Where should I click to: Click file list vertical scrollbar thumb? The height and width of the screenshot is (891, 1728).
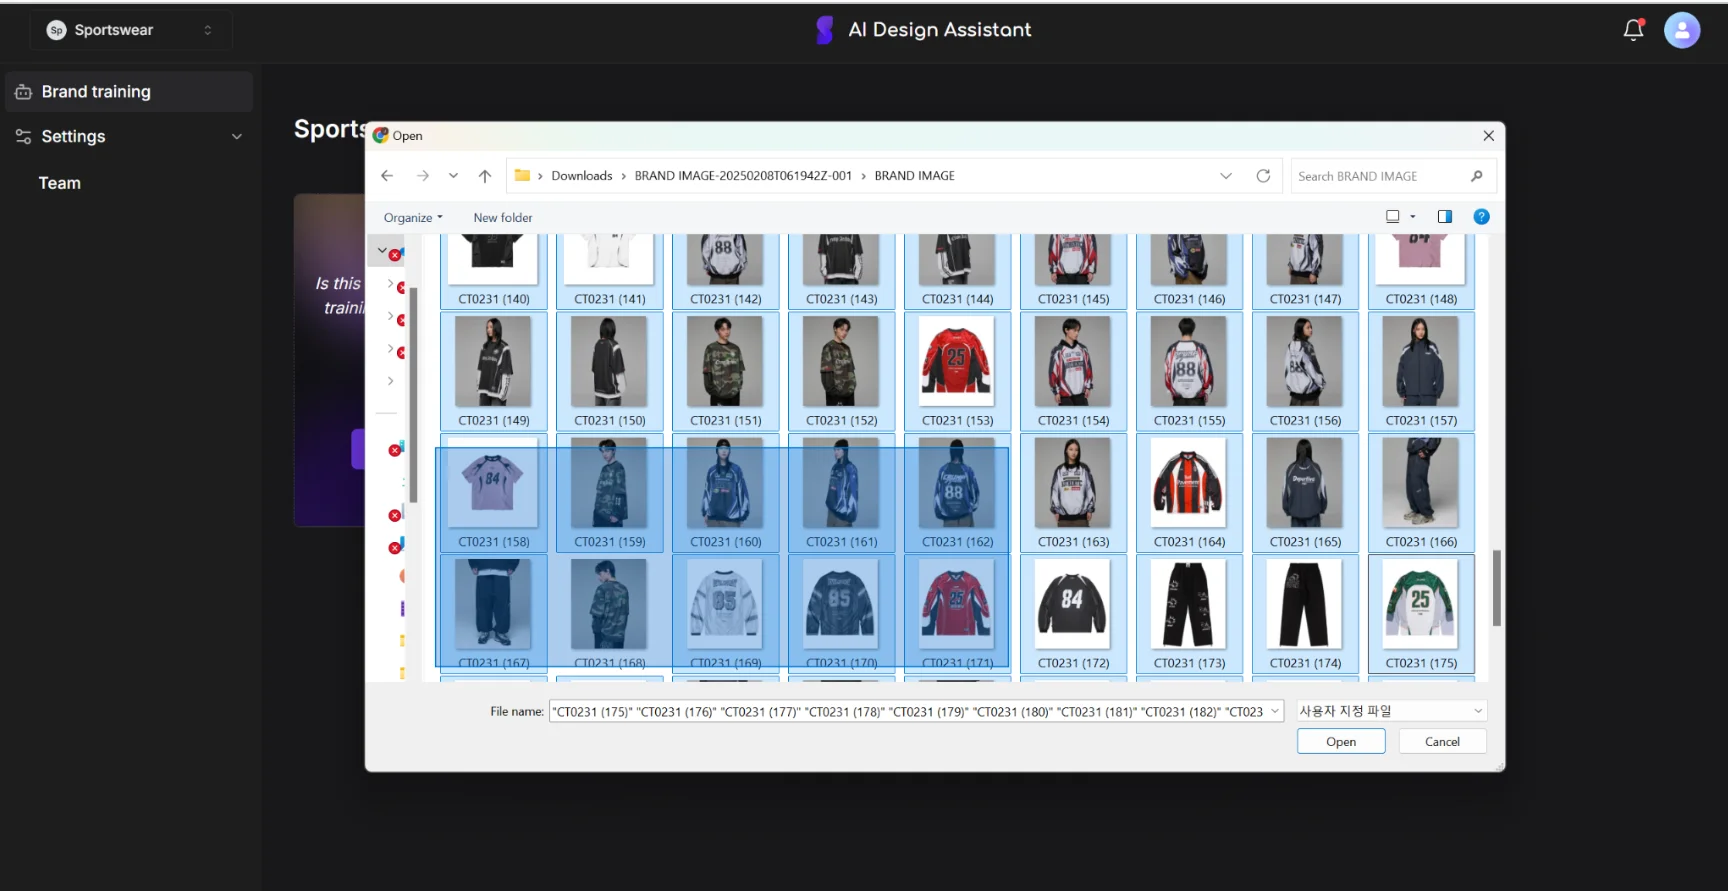click(x=1497, y=588)
